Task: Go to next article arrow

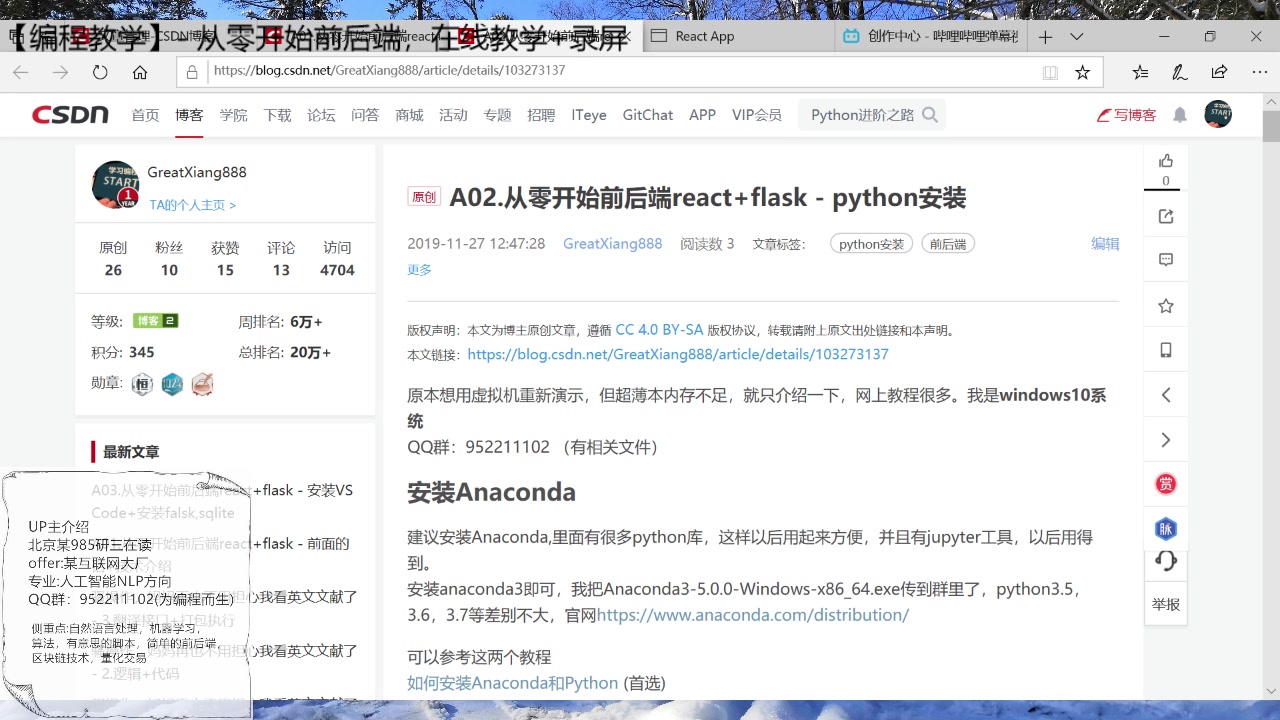Action: [x=1166, y=440]
